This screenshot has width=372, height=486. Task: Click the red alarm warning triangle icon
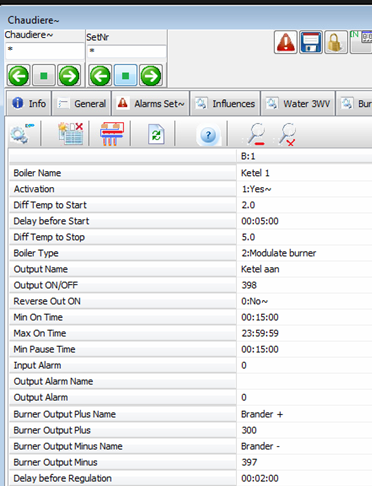pyautogui.click(x=286, y=42)
